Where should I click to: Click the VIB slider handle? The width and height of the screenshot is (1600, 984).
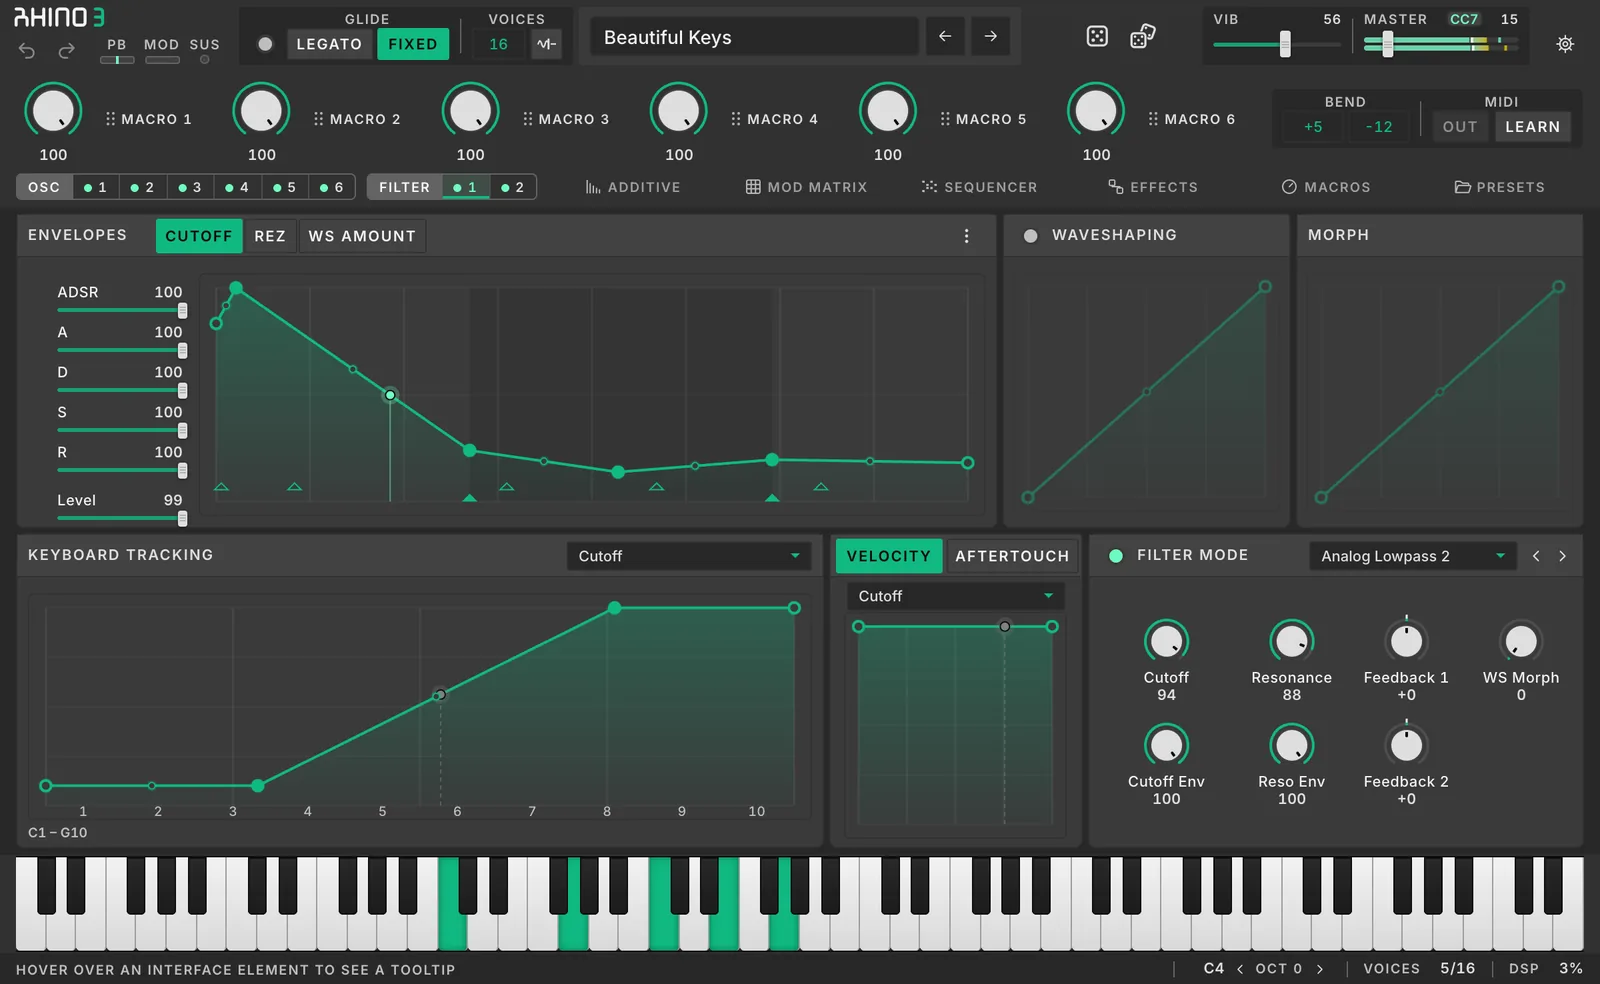click(1285, 44)
